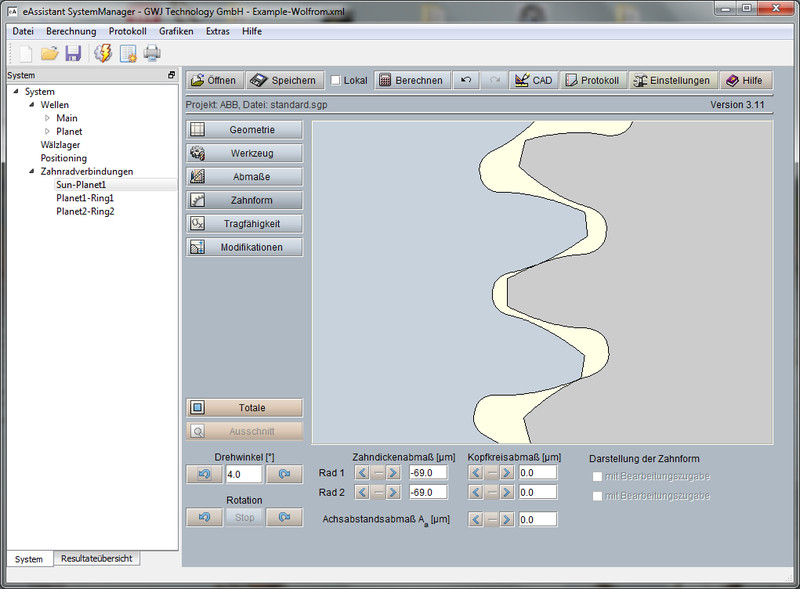800x589 pixels.
Task: Rotate Drehwinkel counterclockwise with left arrow icon
Action: [x=205, y=474]
